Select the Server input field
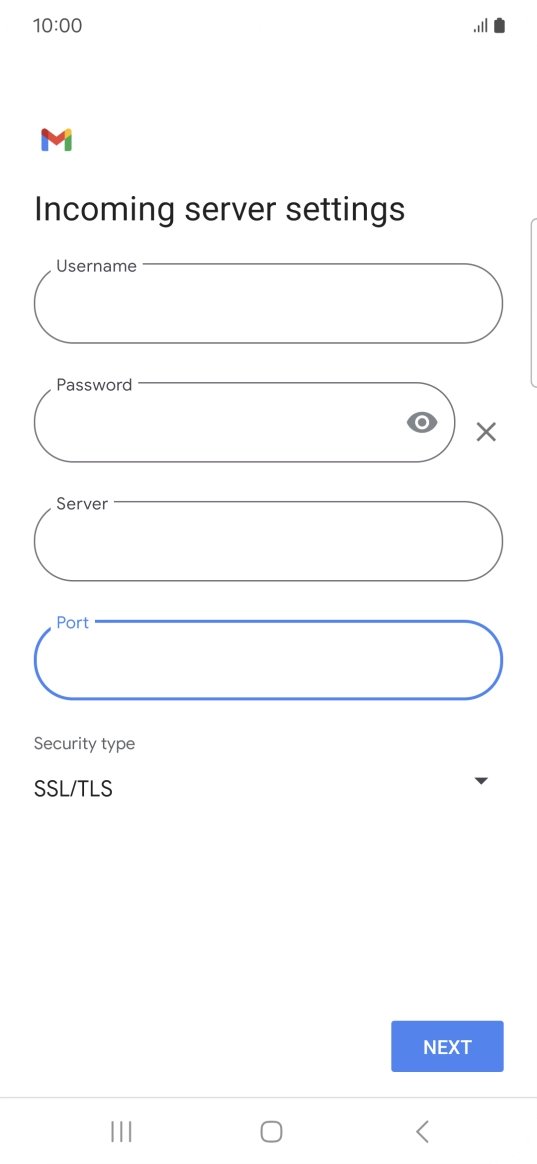The image size is (537, 1164). coord(268,541)
